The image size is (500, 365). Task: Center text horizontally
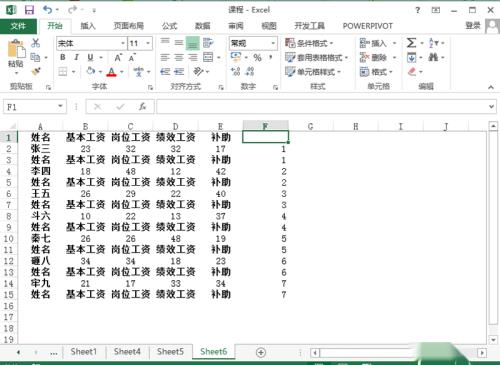point(179,57)
